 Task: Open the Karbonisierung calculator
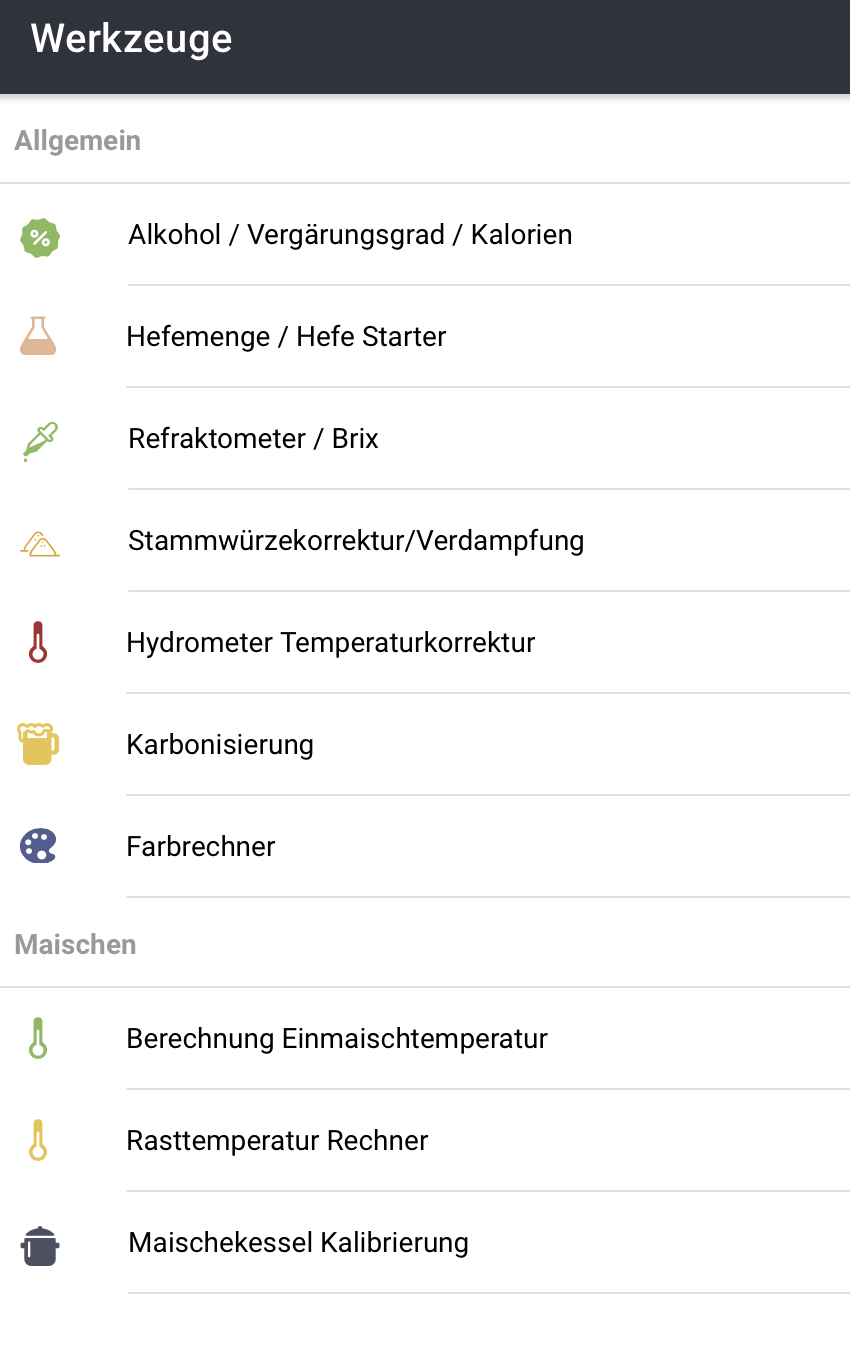tap(220, 745)
